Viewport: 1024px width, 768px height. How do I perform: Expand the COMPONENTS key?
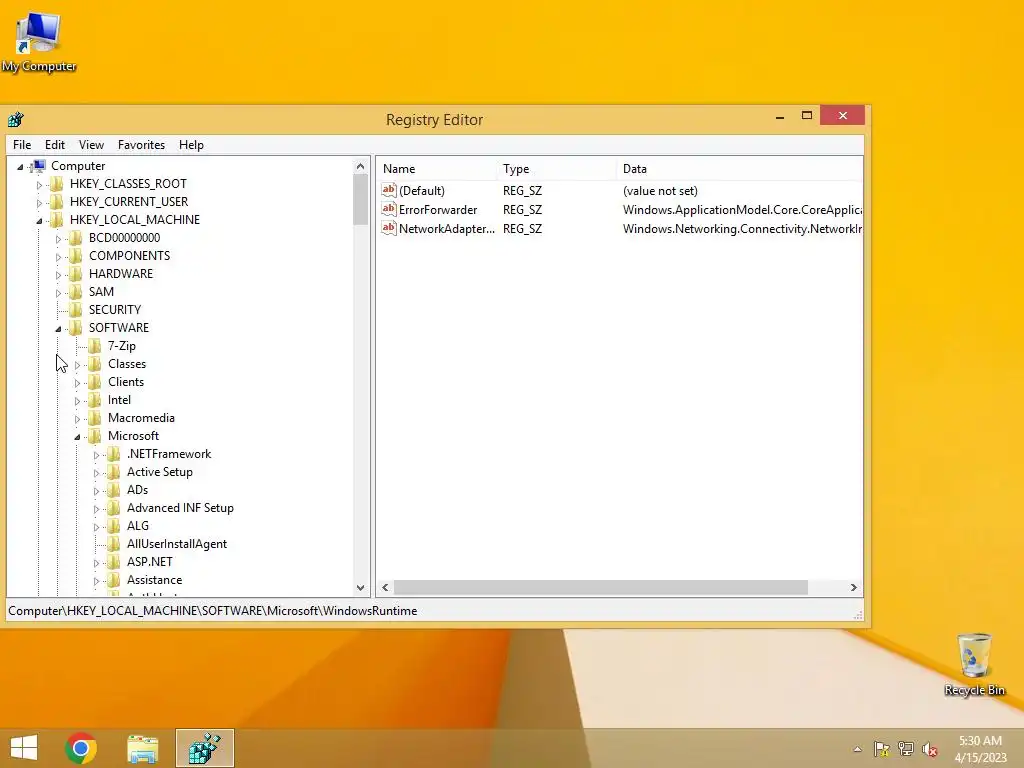tap(58, 257)
